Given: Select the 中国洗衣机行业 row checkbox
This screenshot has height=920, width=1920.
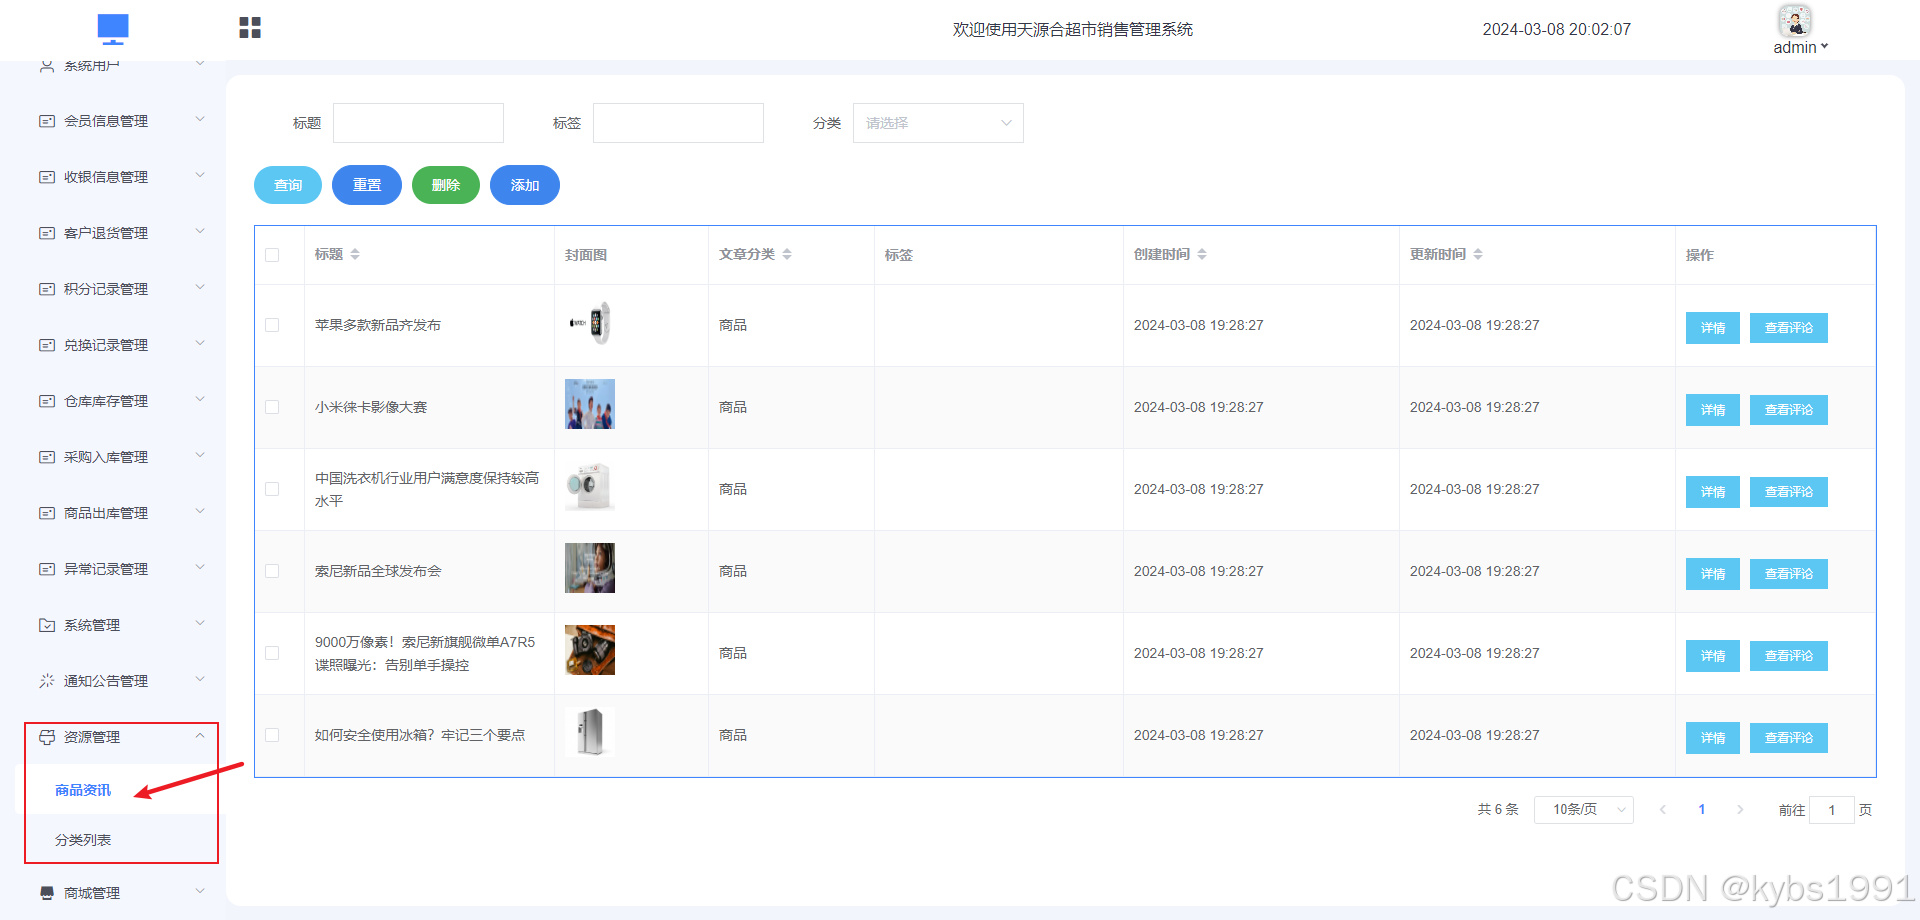Looking at the screenshot, I should pyautogui.click(x=272, y=489).
